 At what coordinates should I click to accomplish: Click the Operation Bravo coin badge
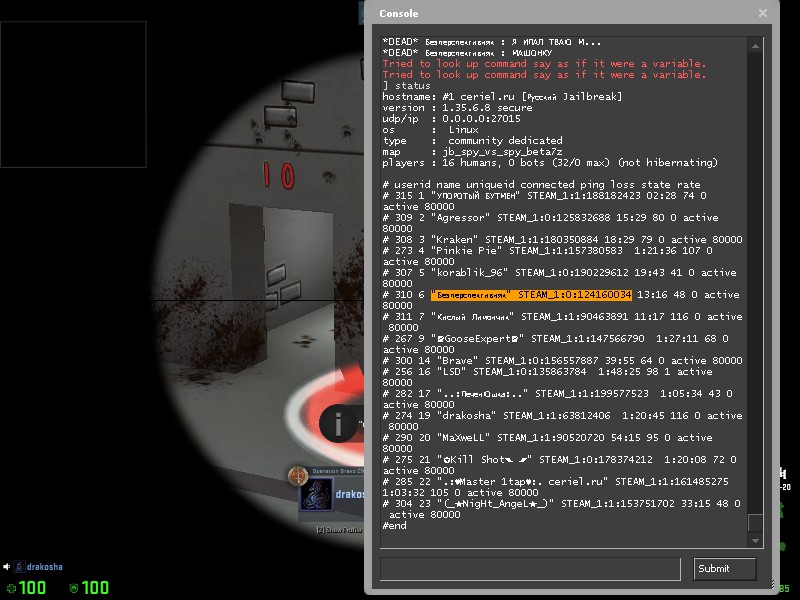click(296, 474)
